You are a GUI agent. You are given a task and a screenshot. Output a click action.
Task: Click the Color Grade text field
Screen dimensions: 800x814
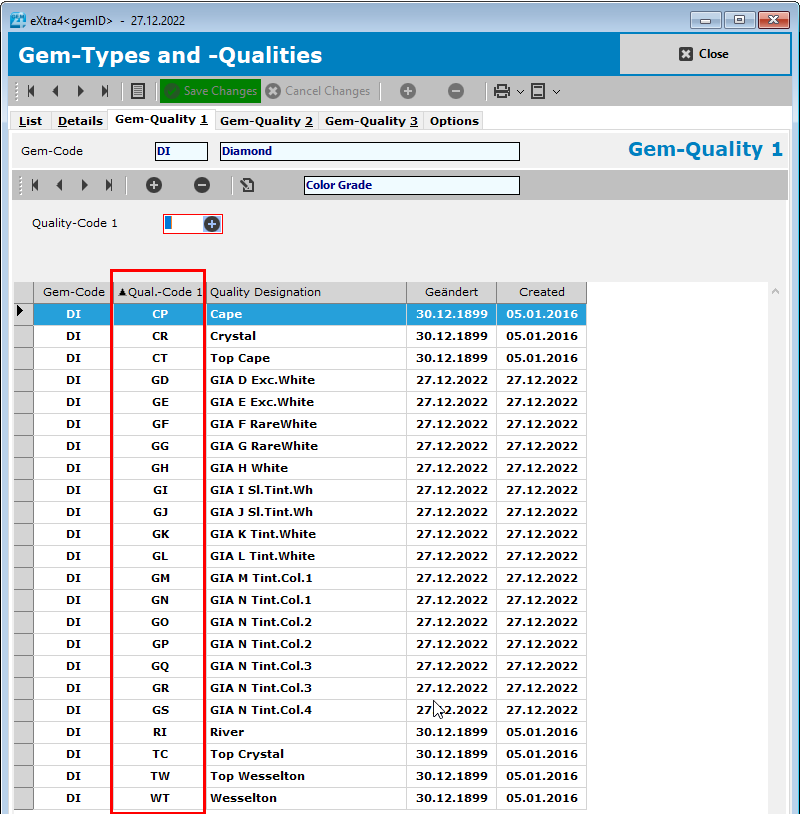(x=411, y=185)
